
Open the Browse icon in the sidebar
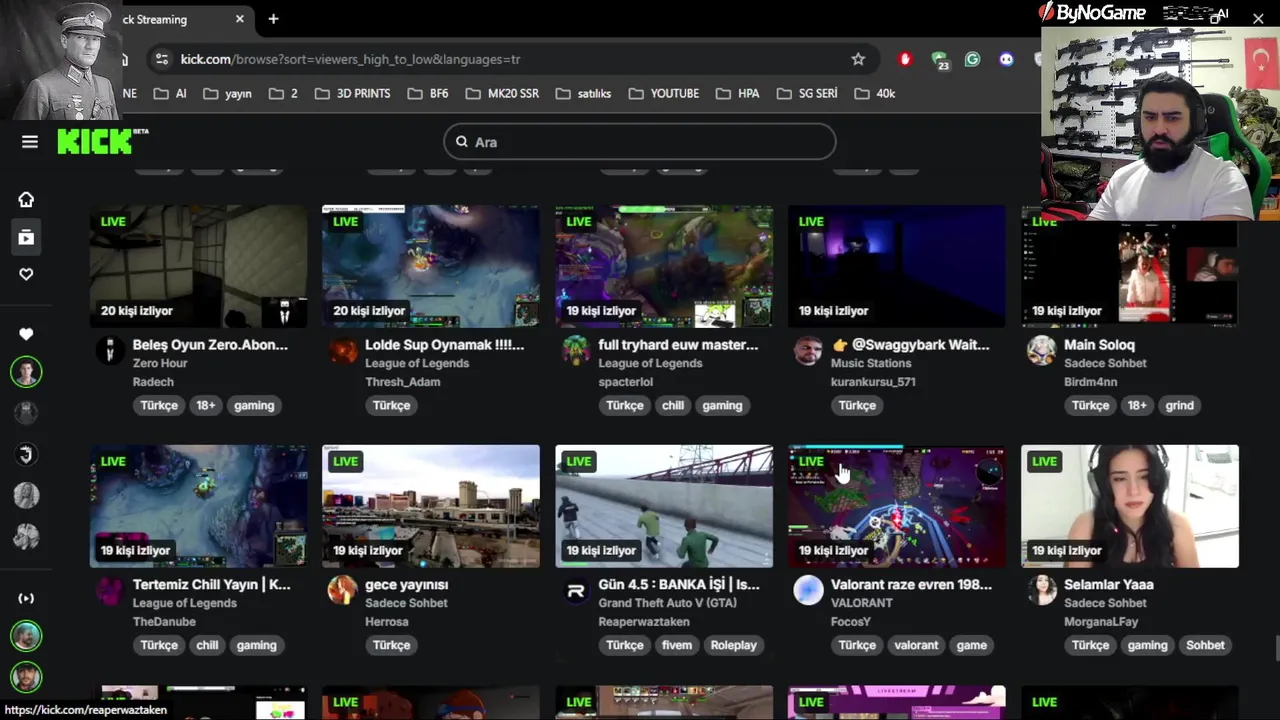click(x=26, y=237)
